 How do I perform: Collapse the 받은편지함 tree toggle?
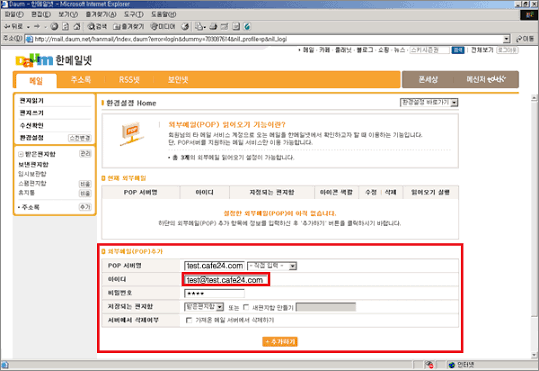[x=21, y=154]
